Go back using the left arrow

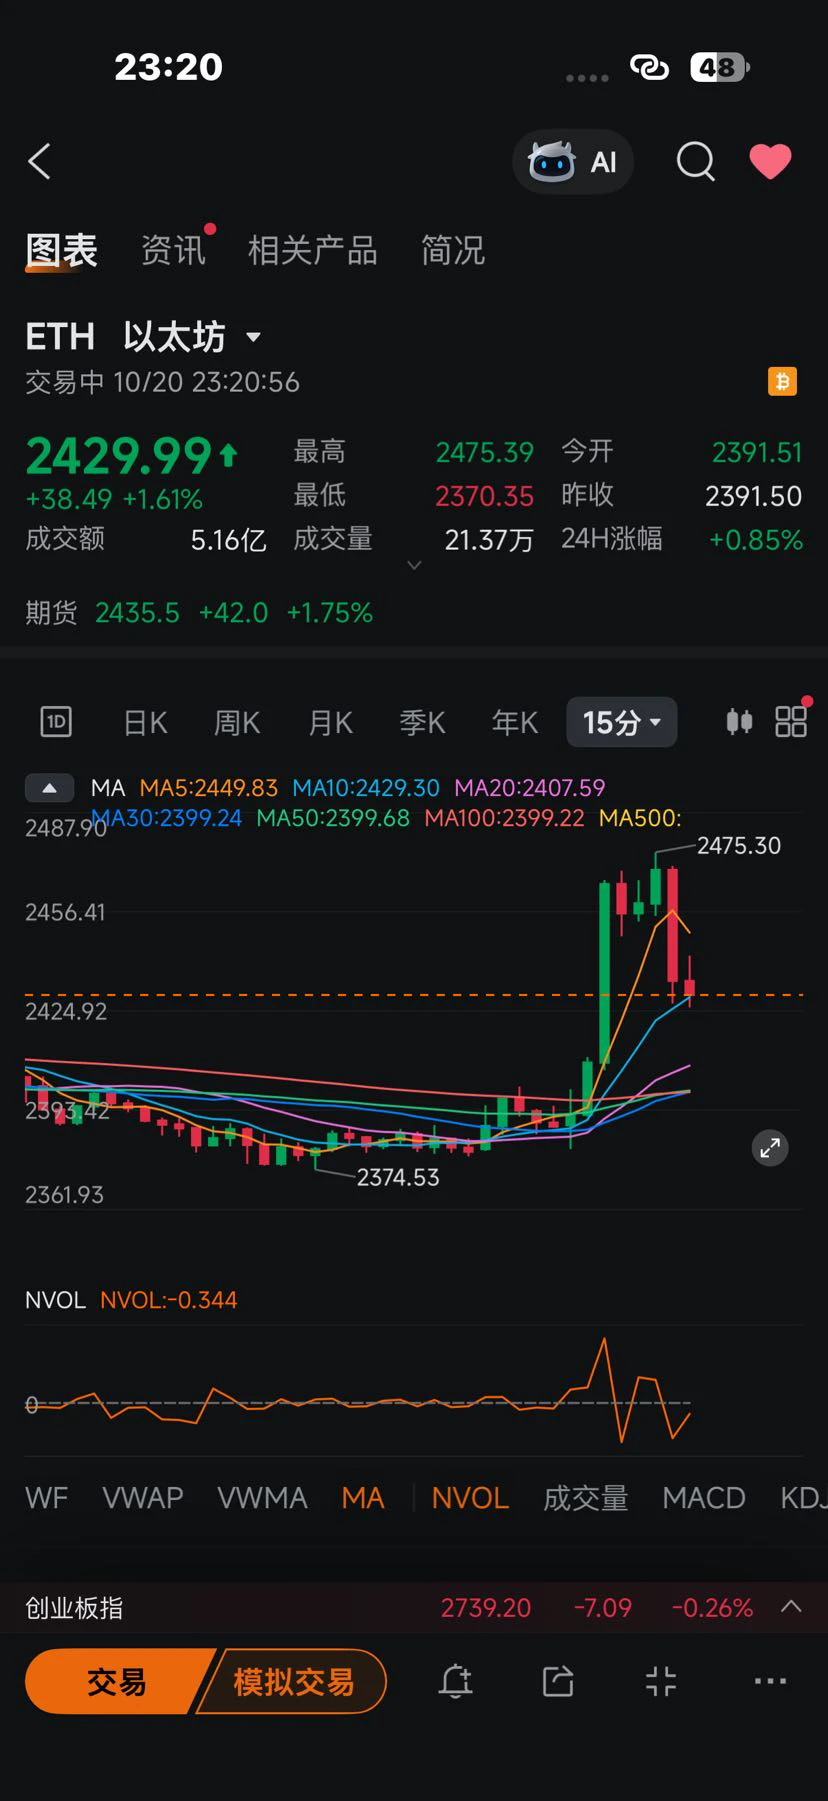(x=40, y=161)
